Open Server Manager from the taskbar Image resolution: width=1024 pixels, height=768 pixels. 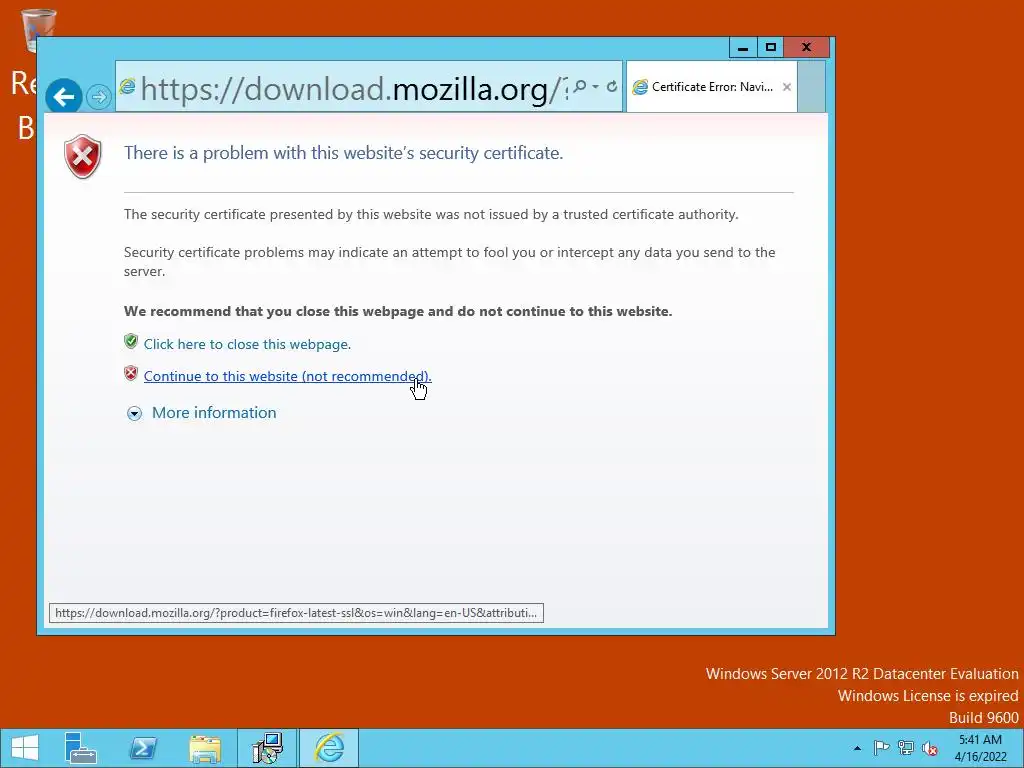click(x=81, y=748)
